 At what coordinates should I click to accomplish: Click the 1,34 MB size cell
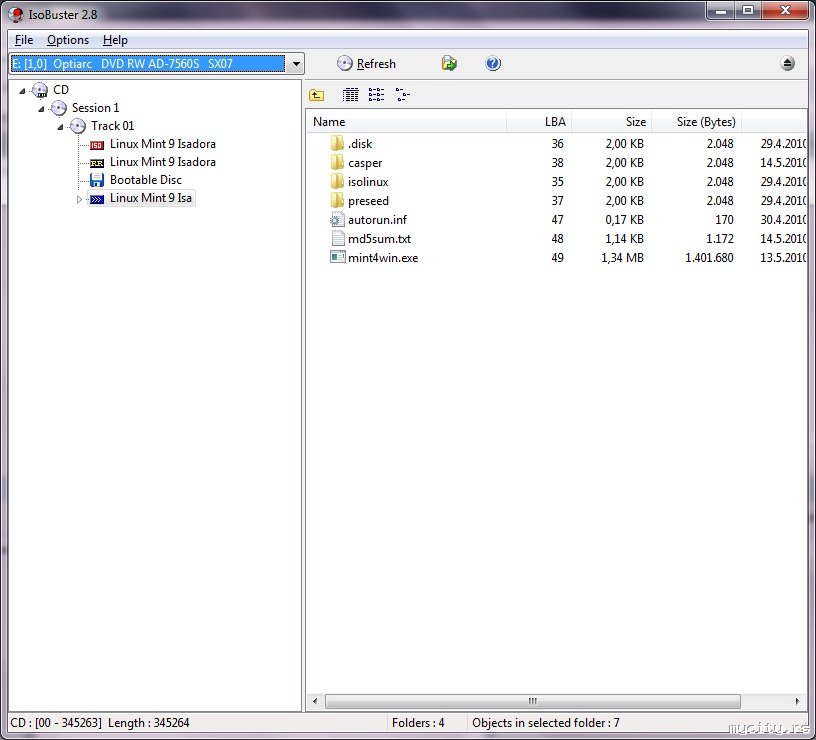(622, 258)
